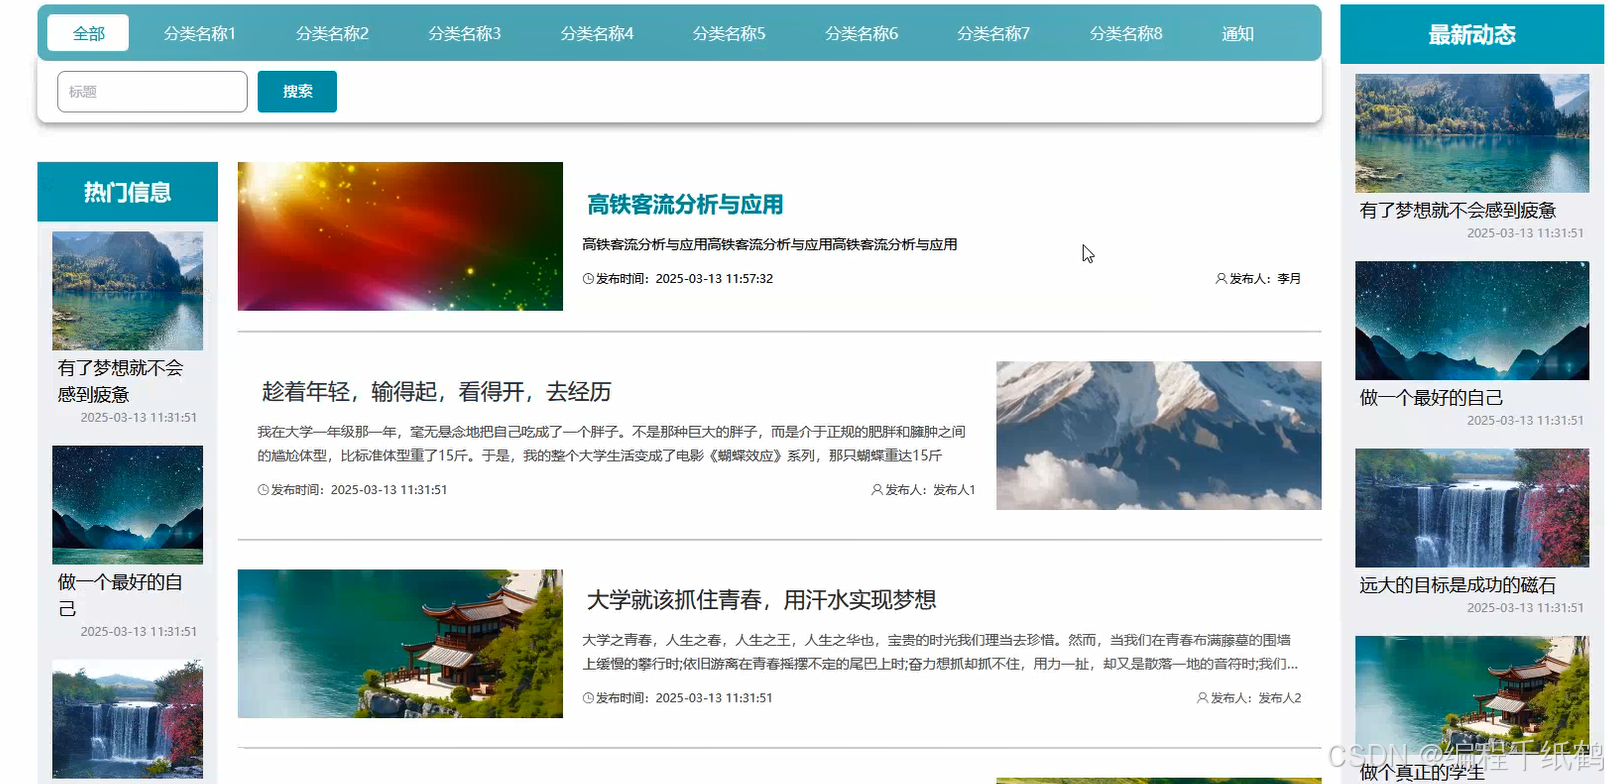
Task: Open 热门信息 lake thumbnail 有了梦想就不会感到疲惫
Action: tap(127, 291)
